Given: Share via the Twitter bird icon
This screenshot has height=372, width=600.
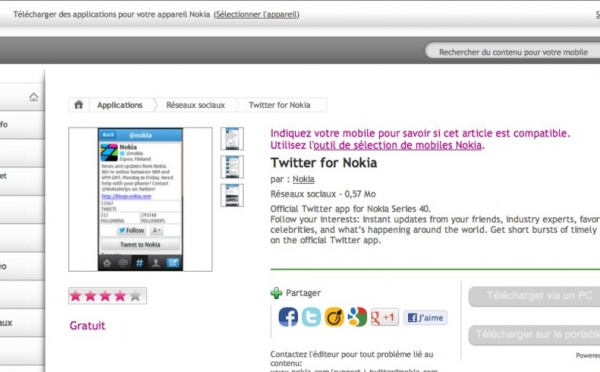Looking at the screenshot, I should click(311, 317).
